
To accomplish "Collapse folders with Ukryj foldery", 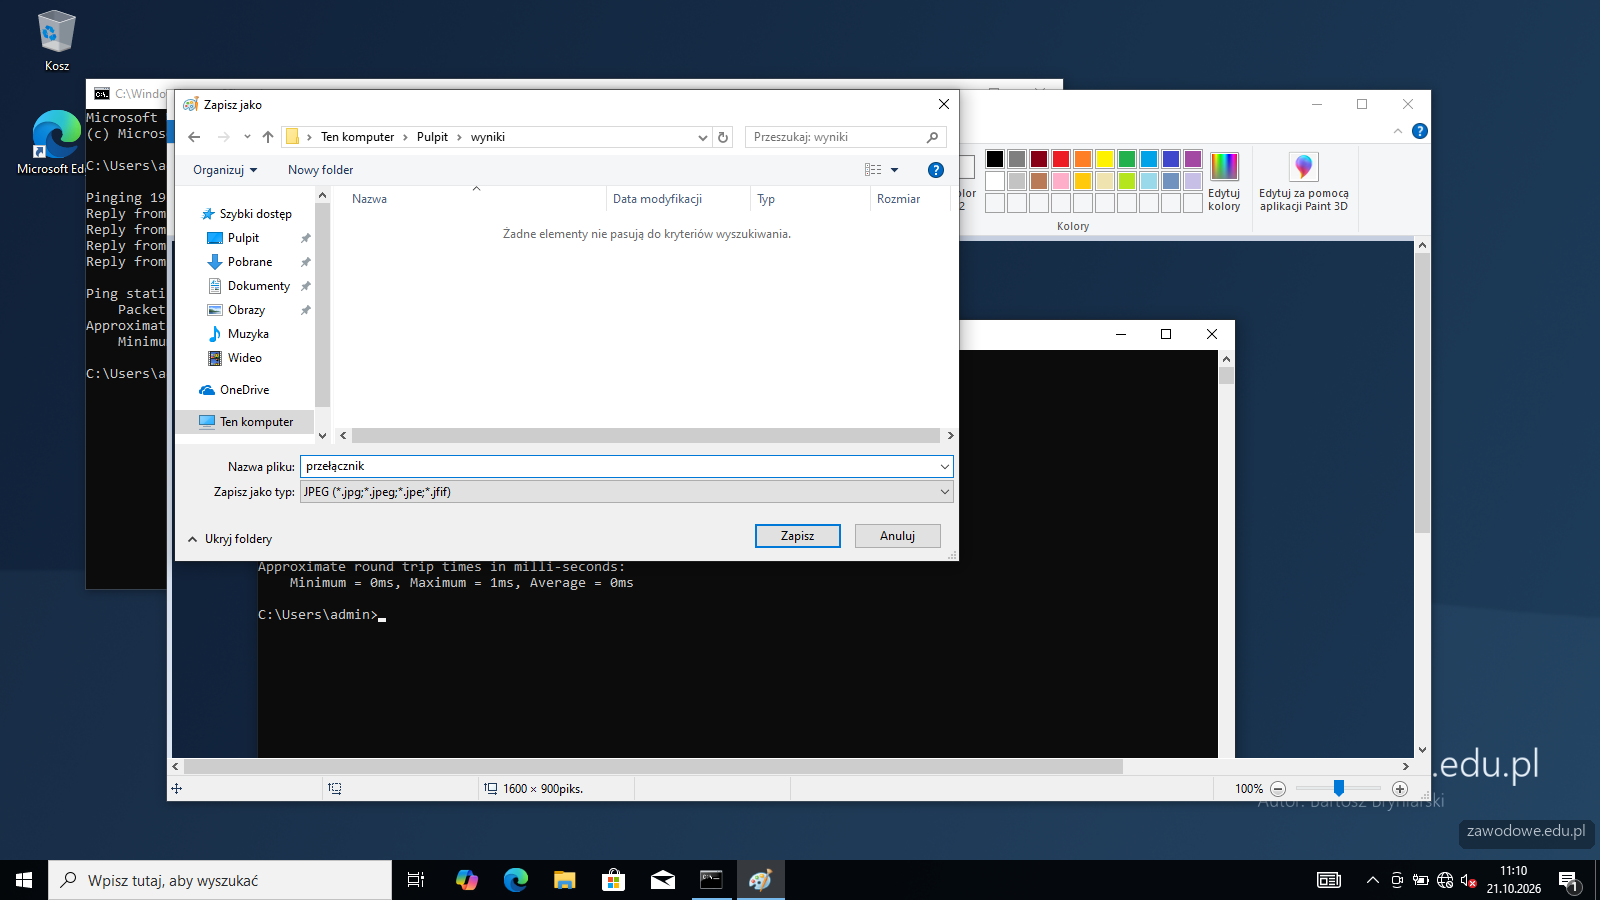I will click(230, 539).
